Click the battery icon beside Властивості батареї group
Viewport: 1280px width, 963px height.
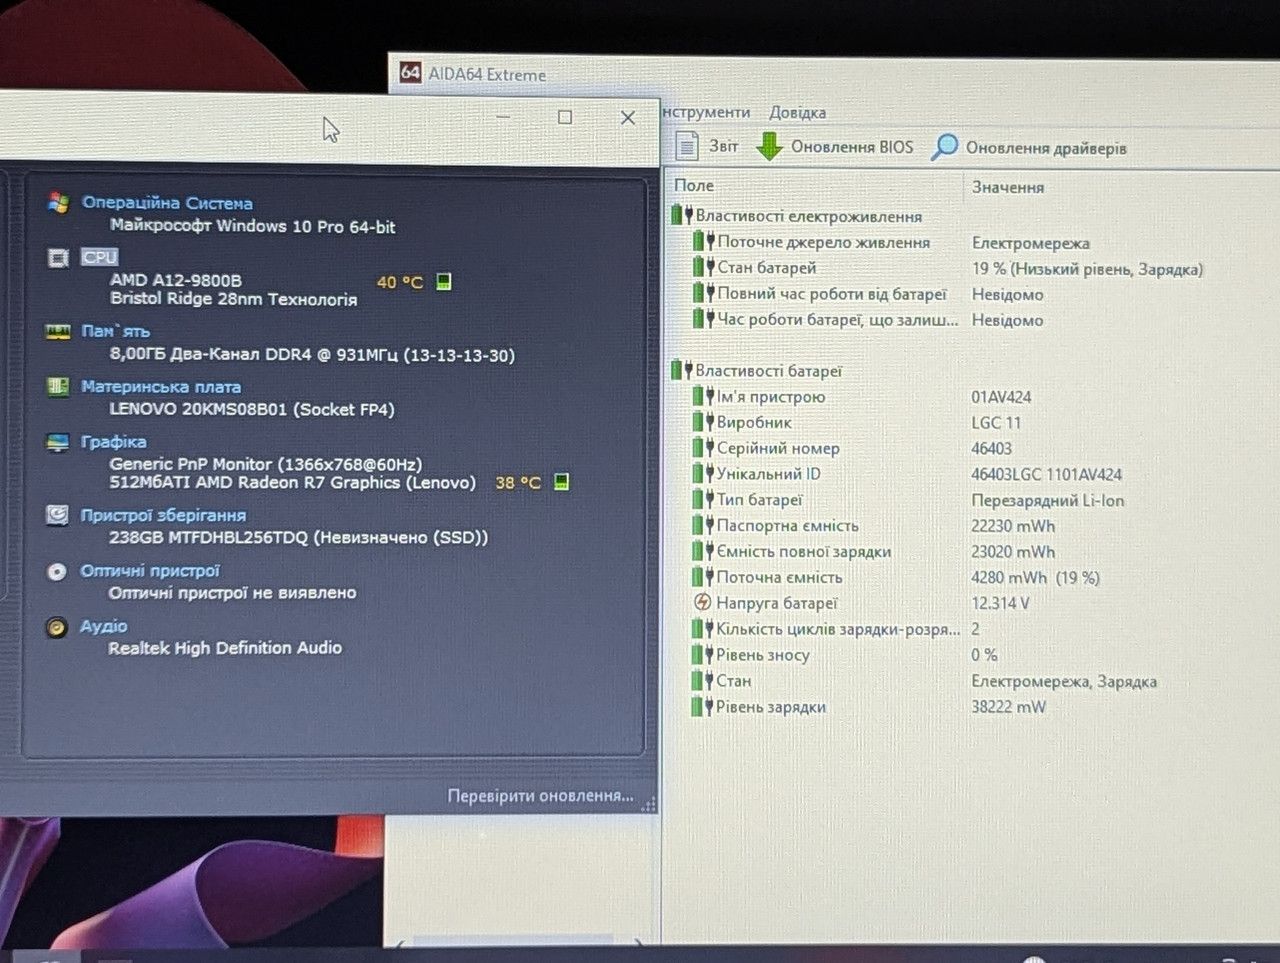click(x=681, y=370)
